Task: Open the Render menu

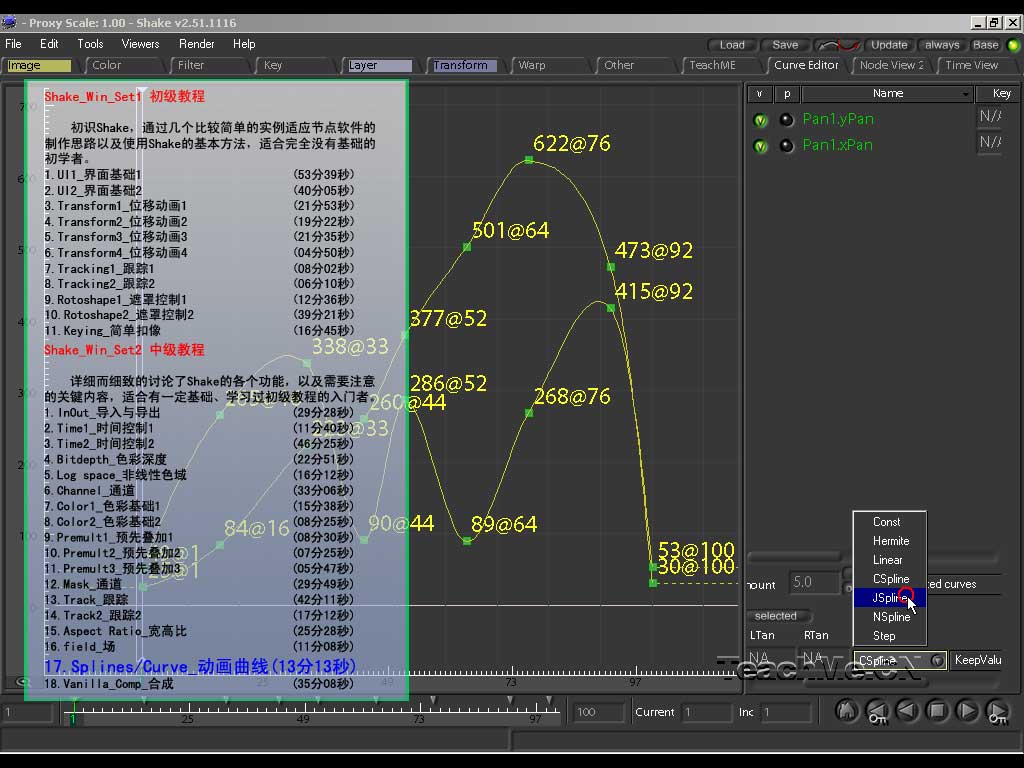Action: point(197,44)
